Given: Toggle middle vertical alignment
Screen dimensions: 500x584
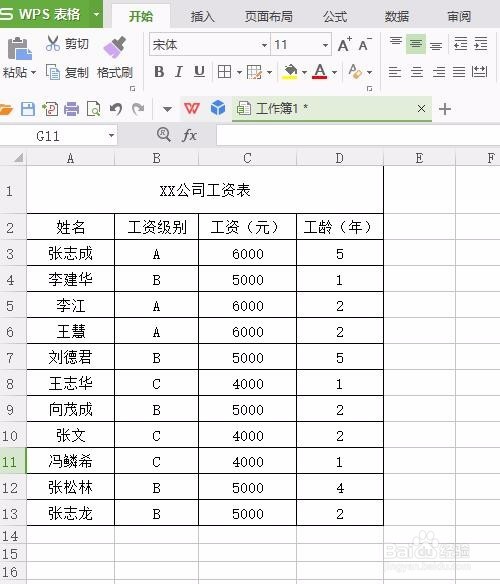Looking at the screenshot, I should [416, 44].
